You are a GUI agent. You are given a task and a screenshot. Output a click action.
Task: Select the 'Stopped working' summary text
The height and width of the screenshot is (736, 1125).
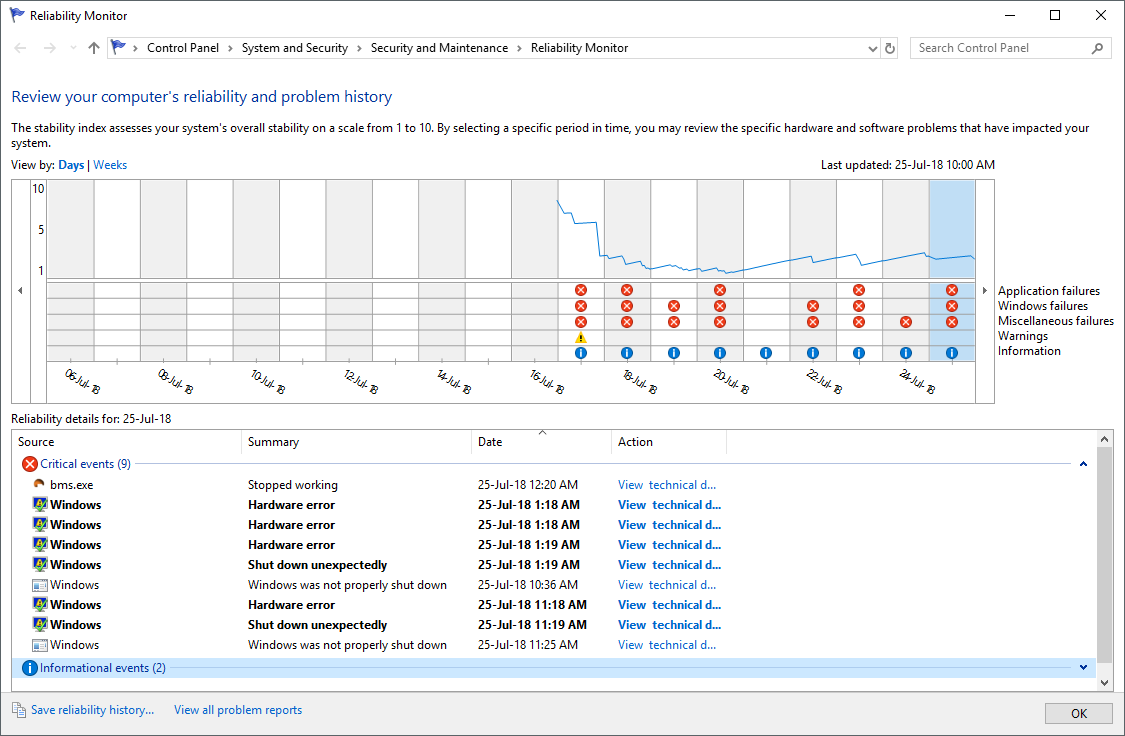pos(293,485)
